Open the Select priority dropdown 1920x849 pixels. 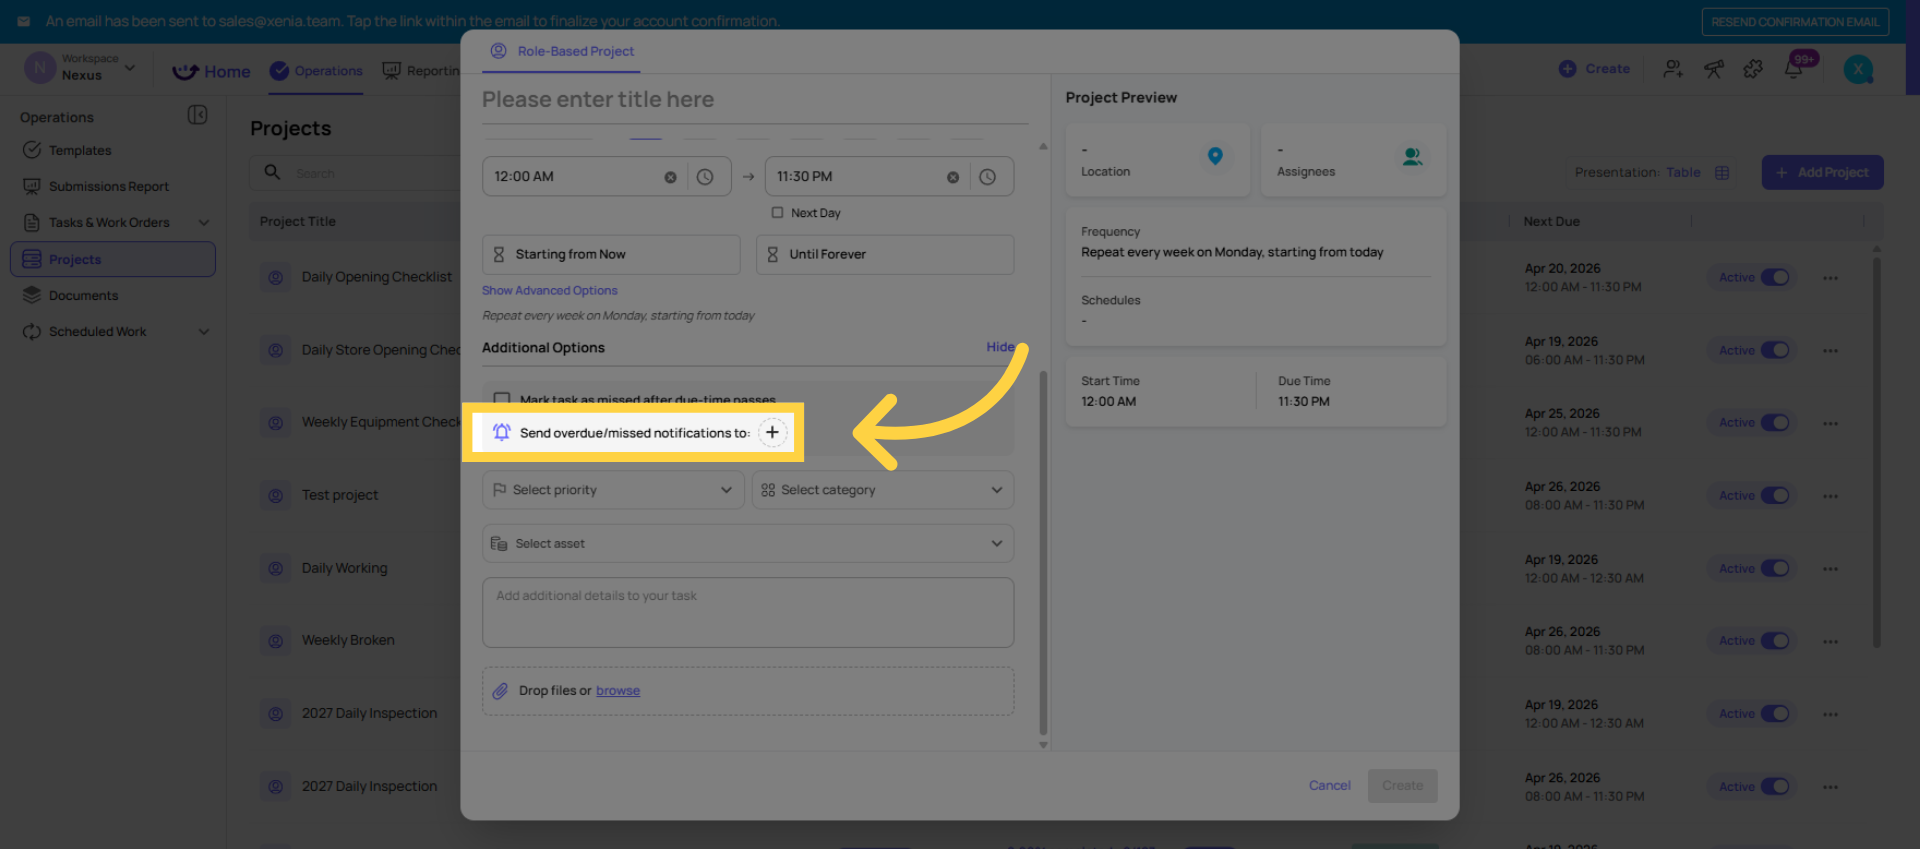(x=613, y=490)
